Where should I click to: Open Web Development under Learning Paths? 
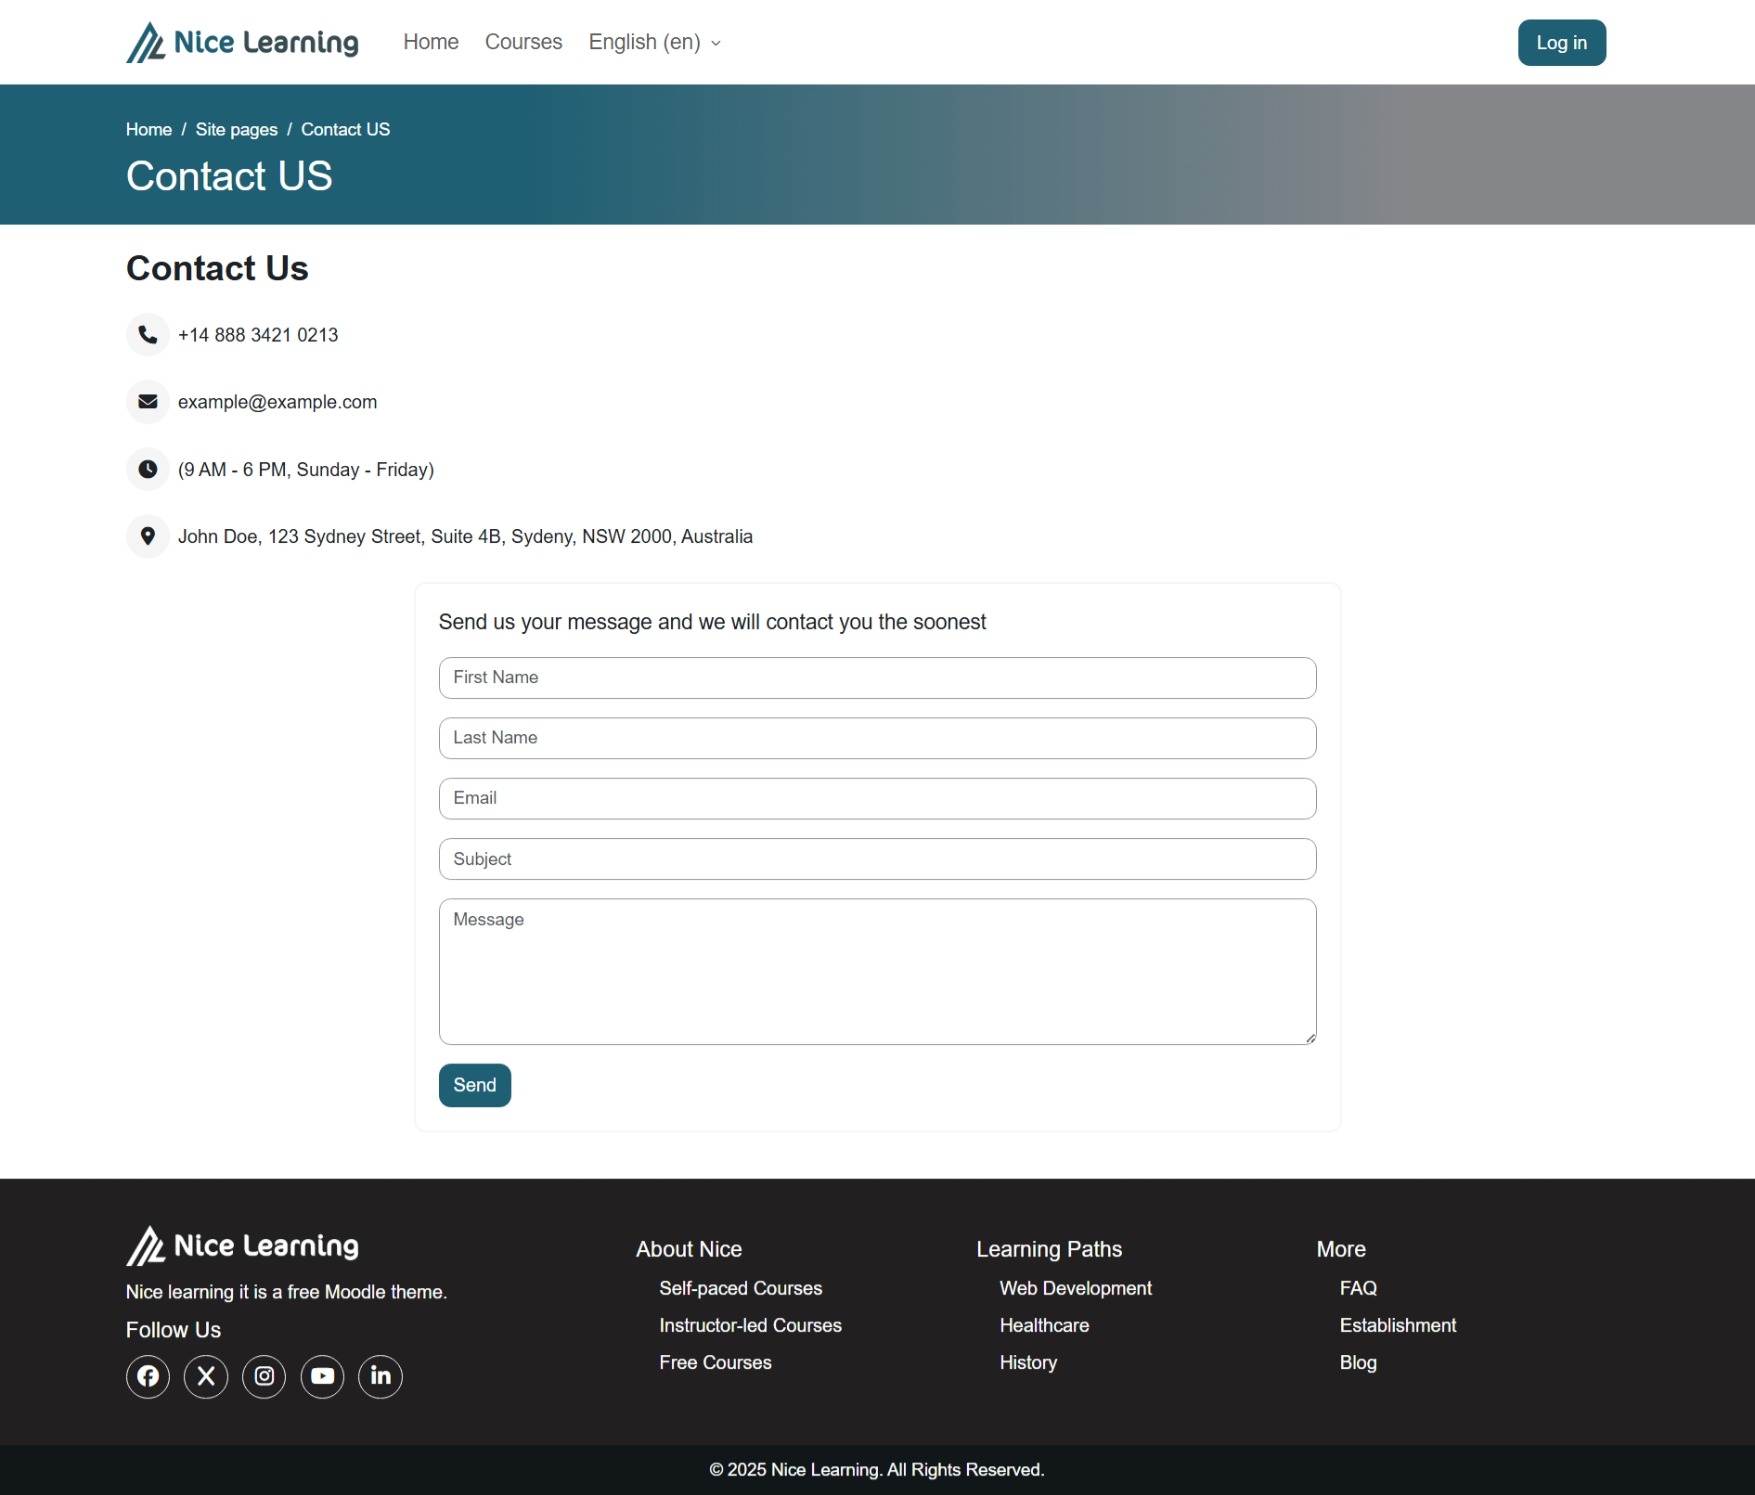pos(1075,1288)
